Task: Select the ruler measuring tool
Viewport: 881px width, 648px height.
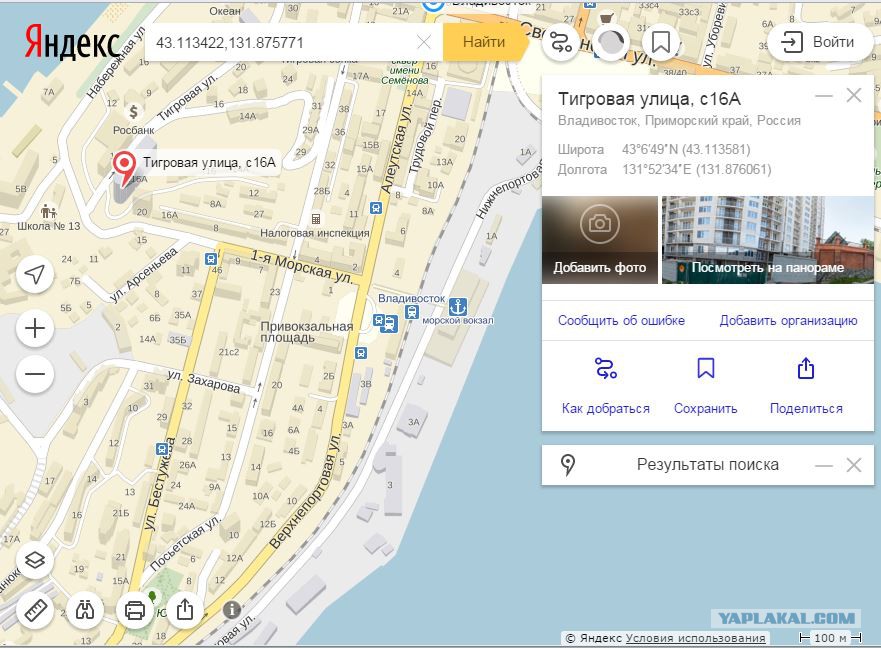Action: tap(35, 610)
